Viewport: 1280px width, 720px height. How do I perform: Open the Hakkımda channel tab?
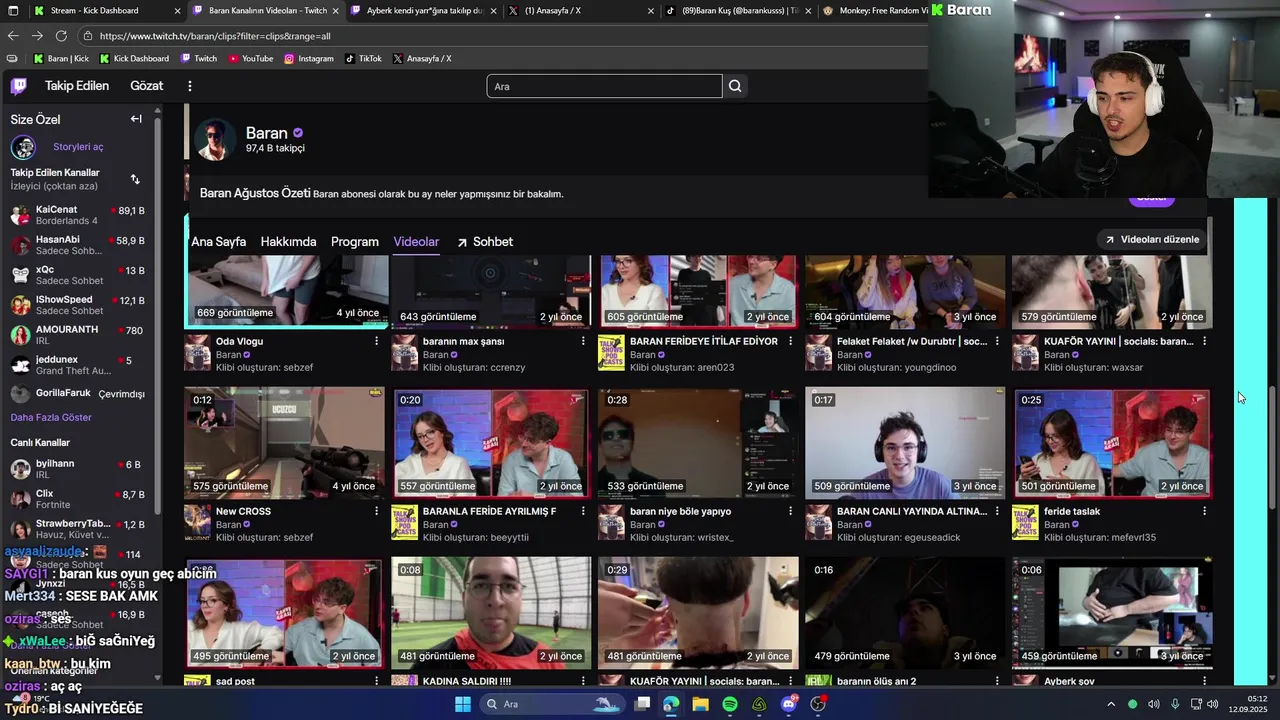[288, 242]
